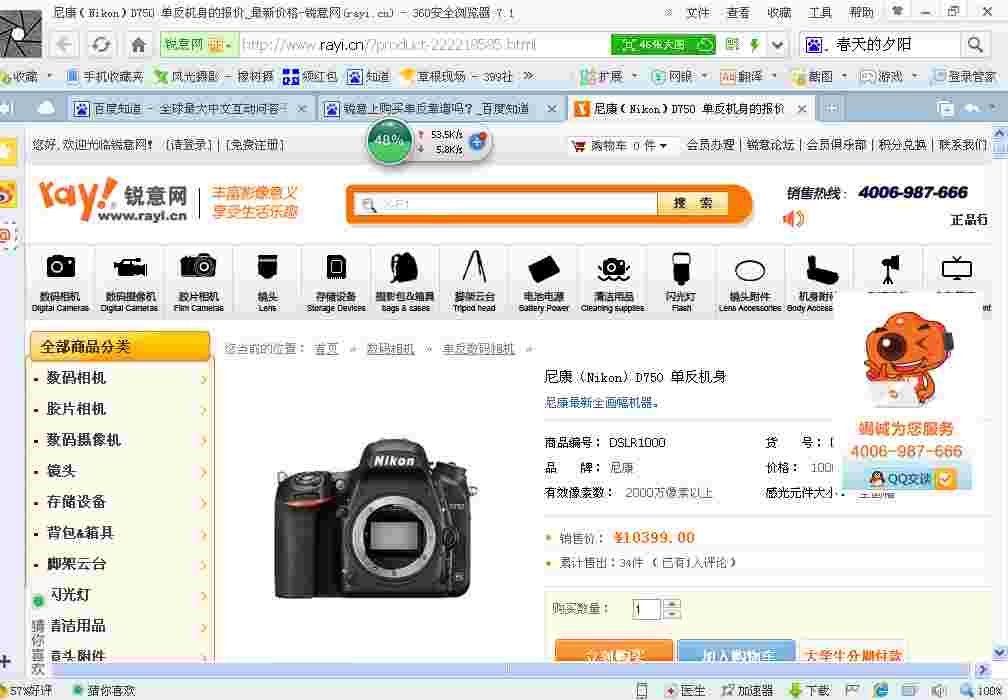This screenshot has width=1008, height=700.
Task: Click the browser refresh button
Action: (x=100, y=45)
